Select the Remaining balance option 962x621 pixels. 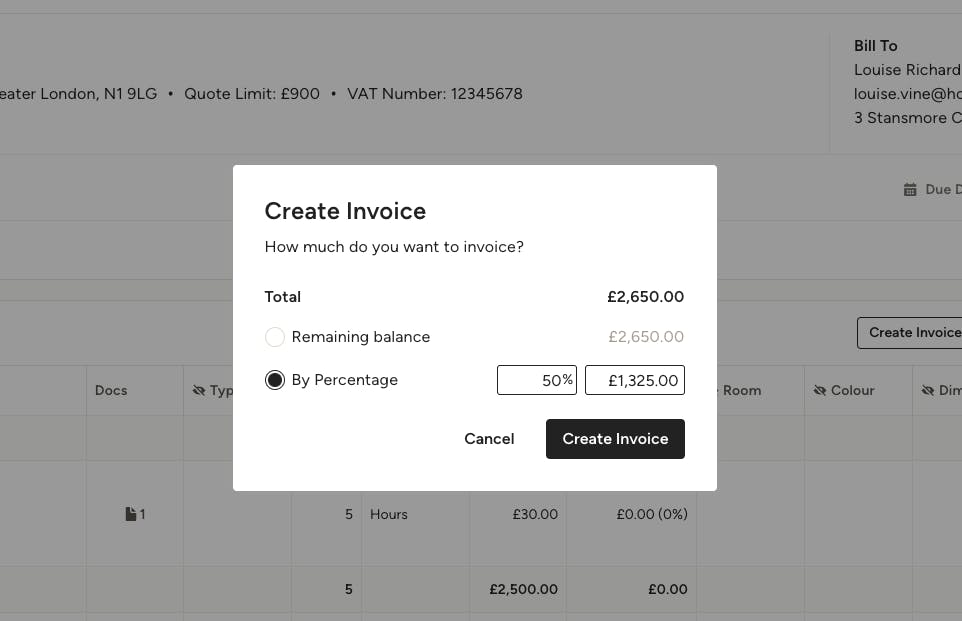(275, 337)
